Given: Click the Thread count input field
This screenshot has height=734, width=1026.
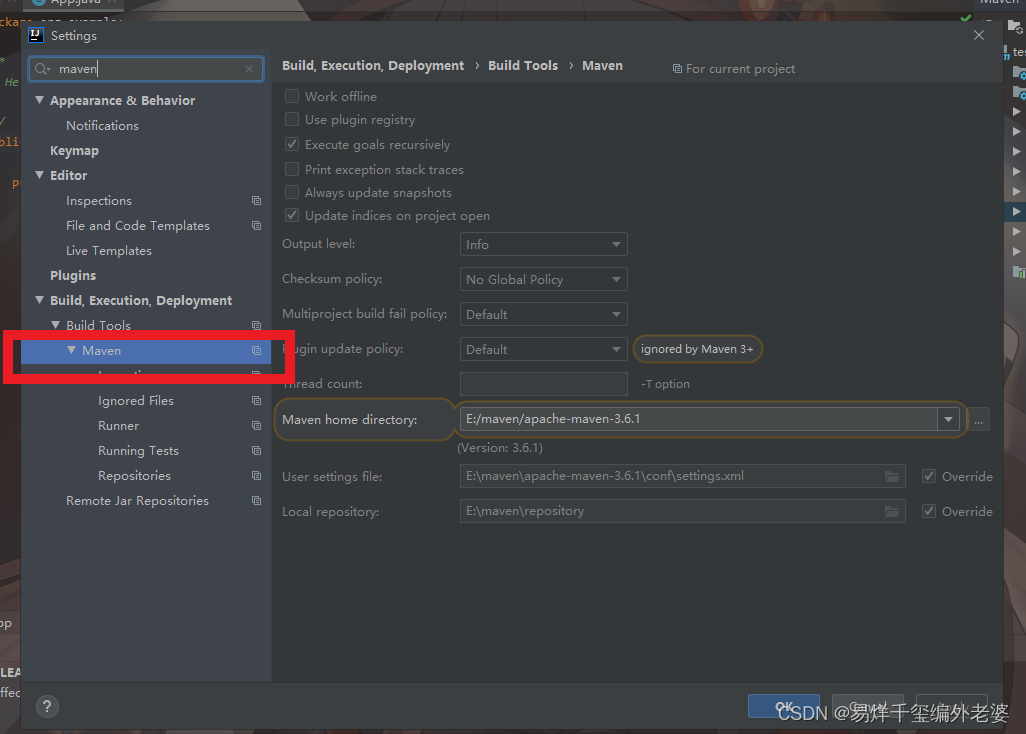Looking at the screenshot, I should (544, 384).
